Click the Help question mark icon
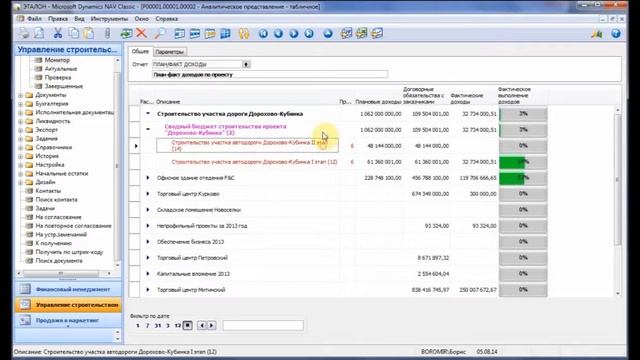 click(616, 33)
